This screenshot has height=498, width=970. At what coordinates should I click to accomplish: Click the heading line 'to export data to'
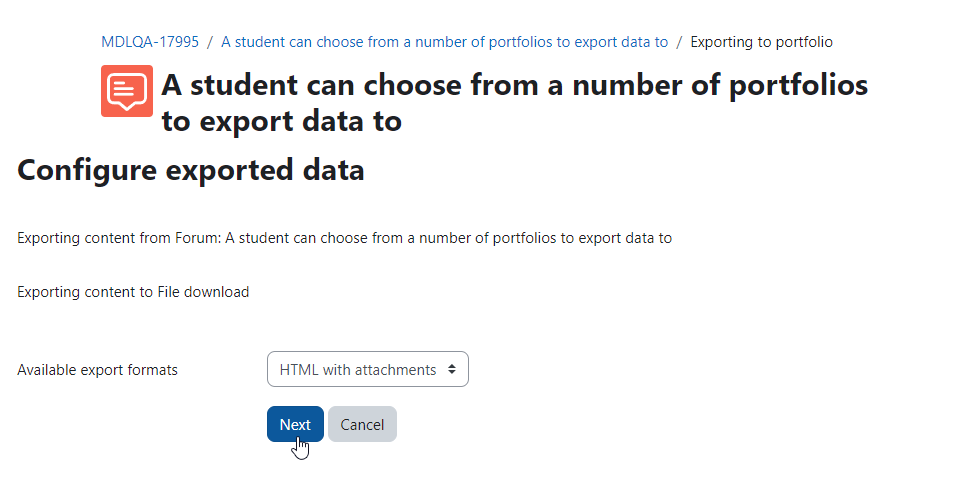(281, 121)
